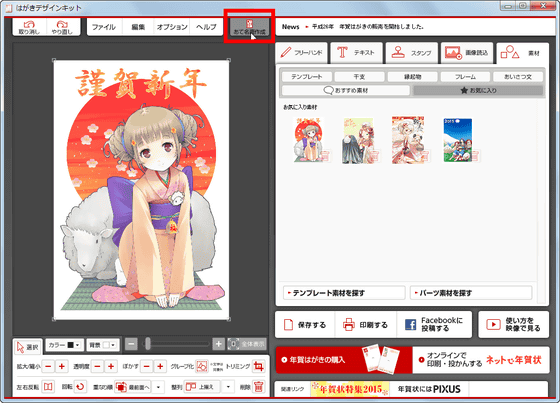Select the Mount Fuji template thumbnail
The image size is (560, 403).
tap(458, 140)
